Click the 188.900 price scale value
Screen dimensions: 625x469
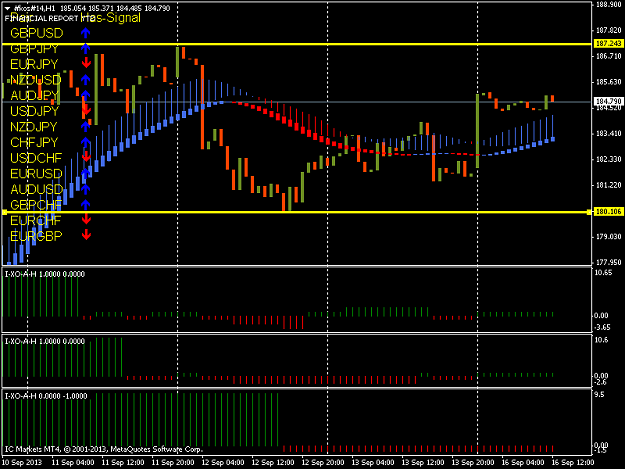click(x=609, y=5)
